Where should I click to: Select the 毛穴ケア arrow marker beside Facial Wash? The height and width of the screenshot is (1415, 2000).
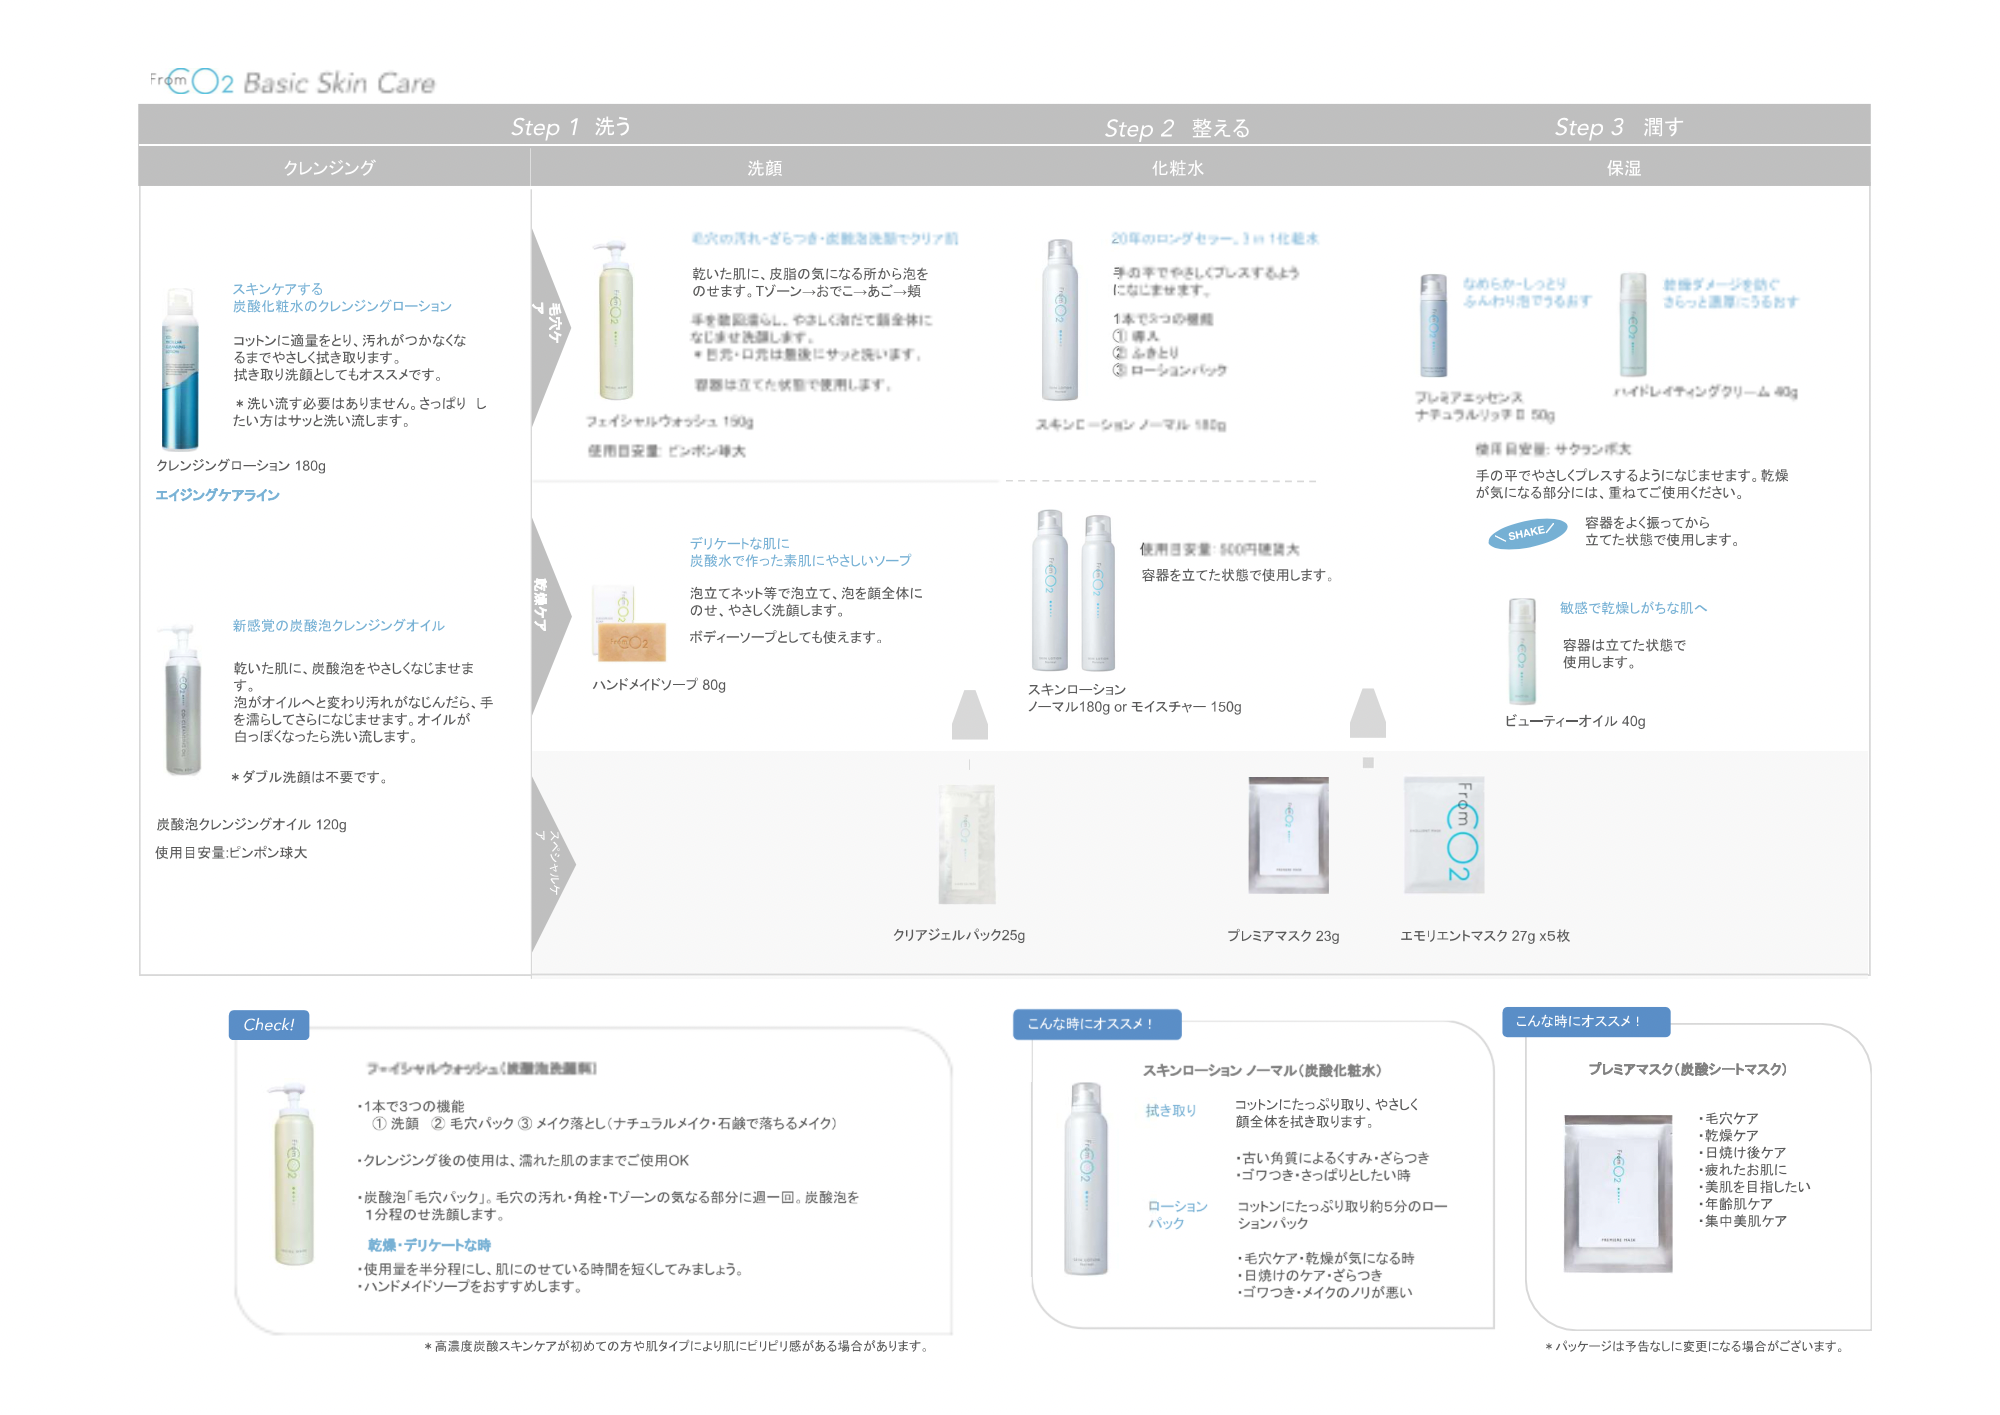coord(551,326)
